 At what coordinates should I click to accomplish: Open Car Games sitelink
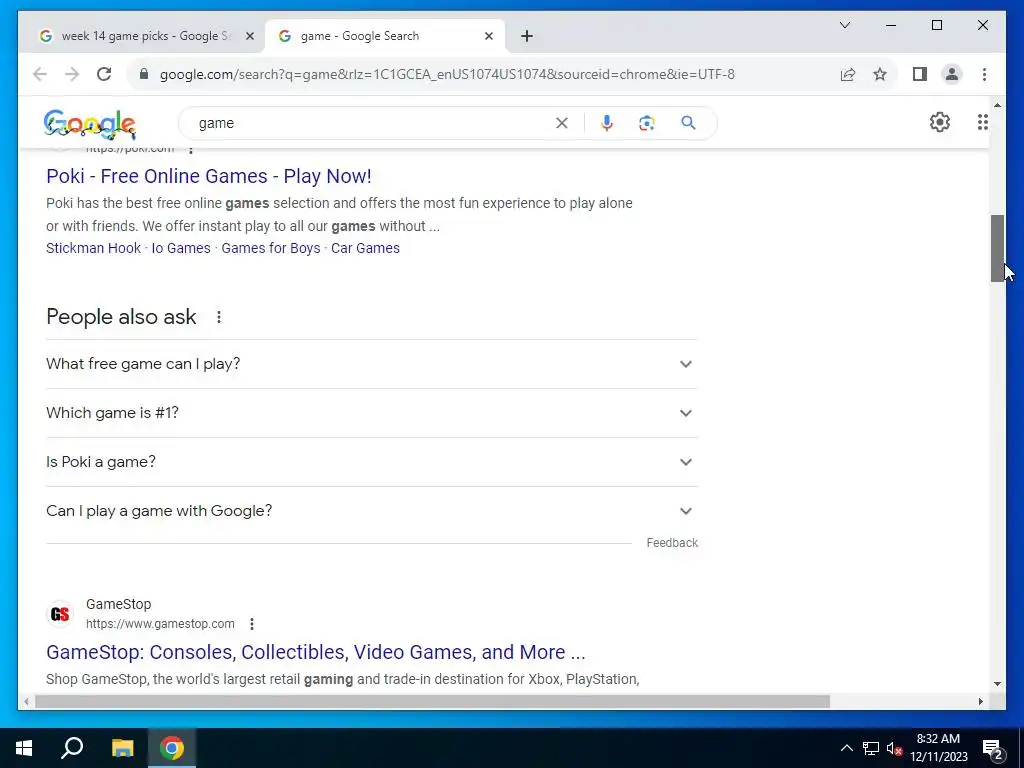pyautogui.click(x=365, y=248)
